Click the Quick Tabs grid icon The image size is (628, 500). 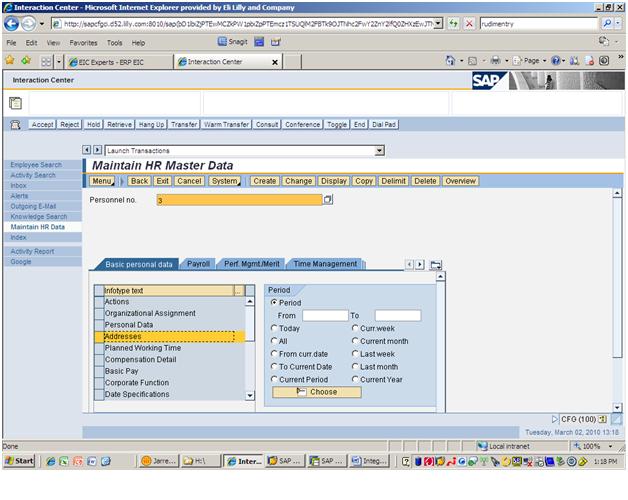coord(46,62)
